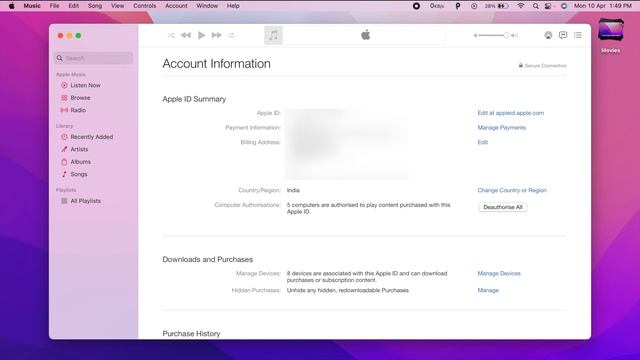Open the Window menu
640x360 pixels.
[207, 6]
